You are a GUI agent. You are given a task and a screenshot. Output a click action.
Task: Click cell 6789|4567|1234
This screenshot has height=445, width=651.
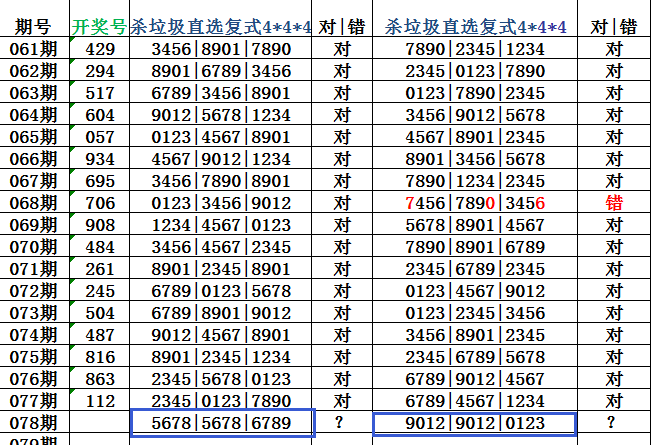click(x=475, y=400)
